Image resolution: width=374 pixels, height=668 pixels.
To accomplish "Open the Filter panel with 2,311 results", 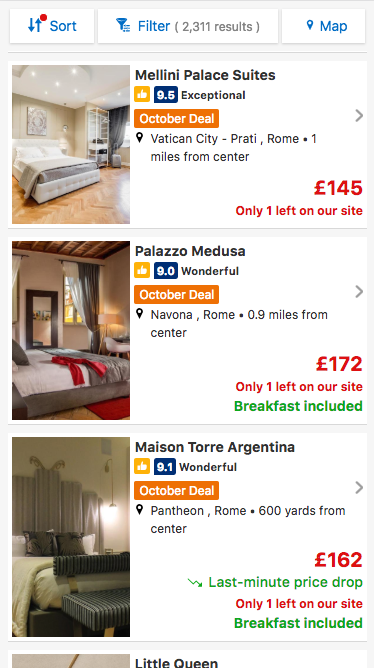I will (x=188, y=26).
